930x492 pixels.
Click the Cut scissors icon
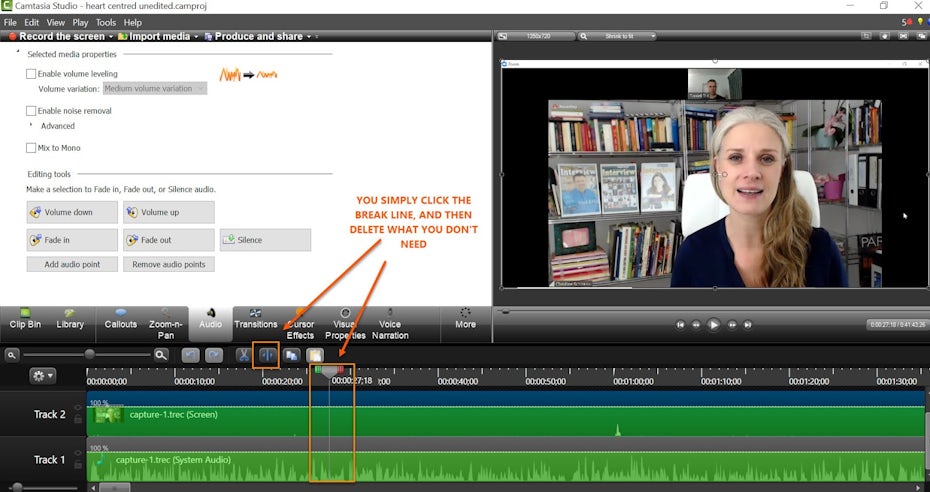click(x=243, y=354)
